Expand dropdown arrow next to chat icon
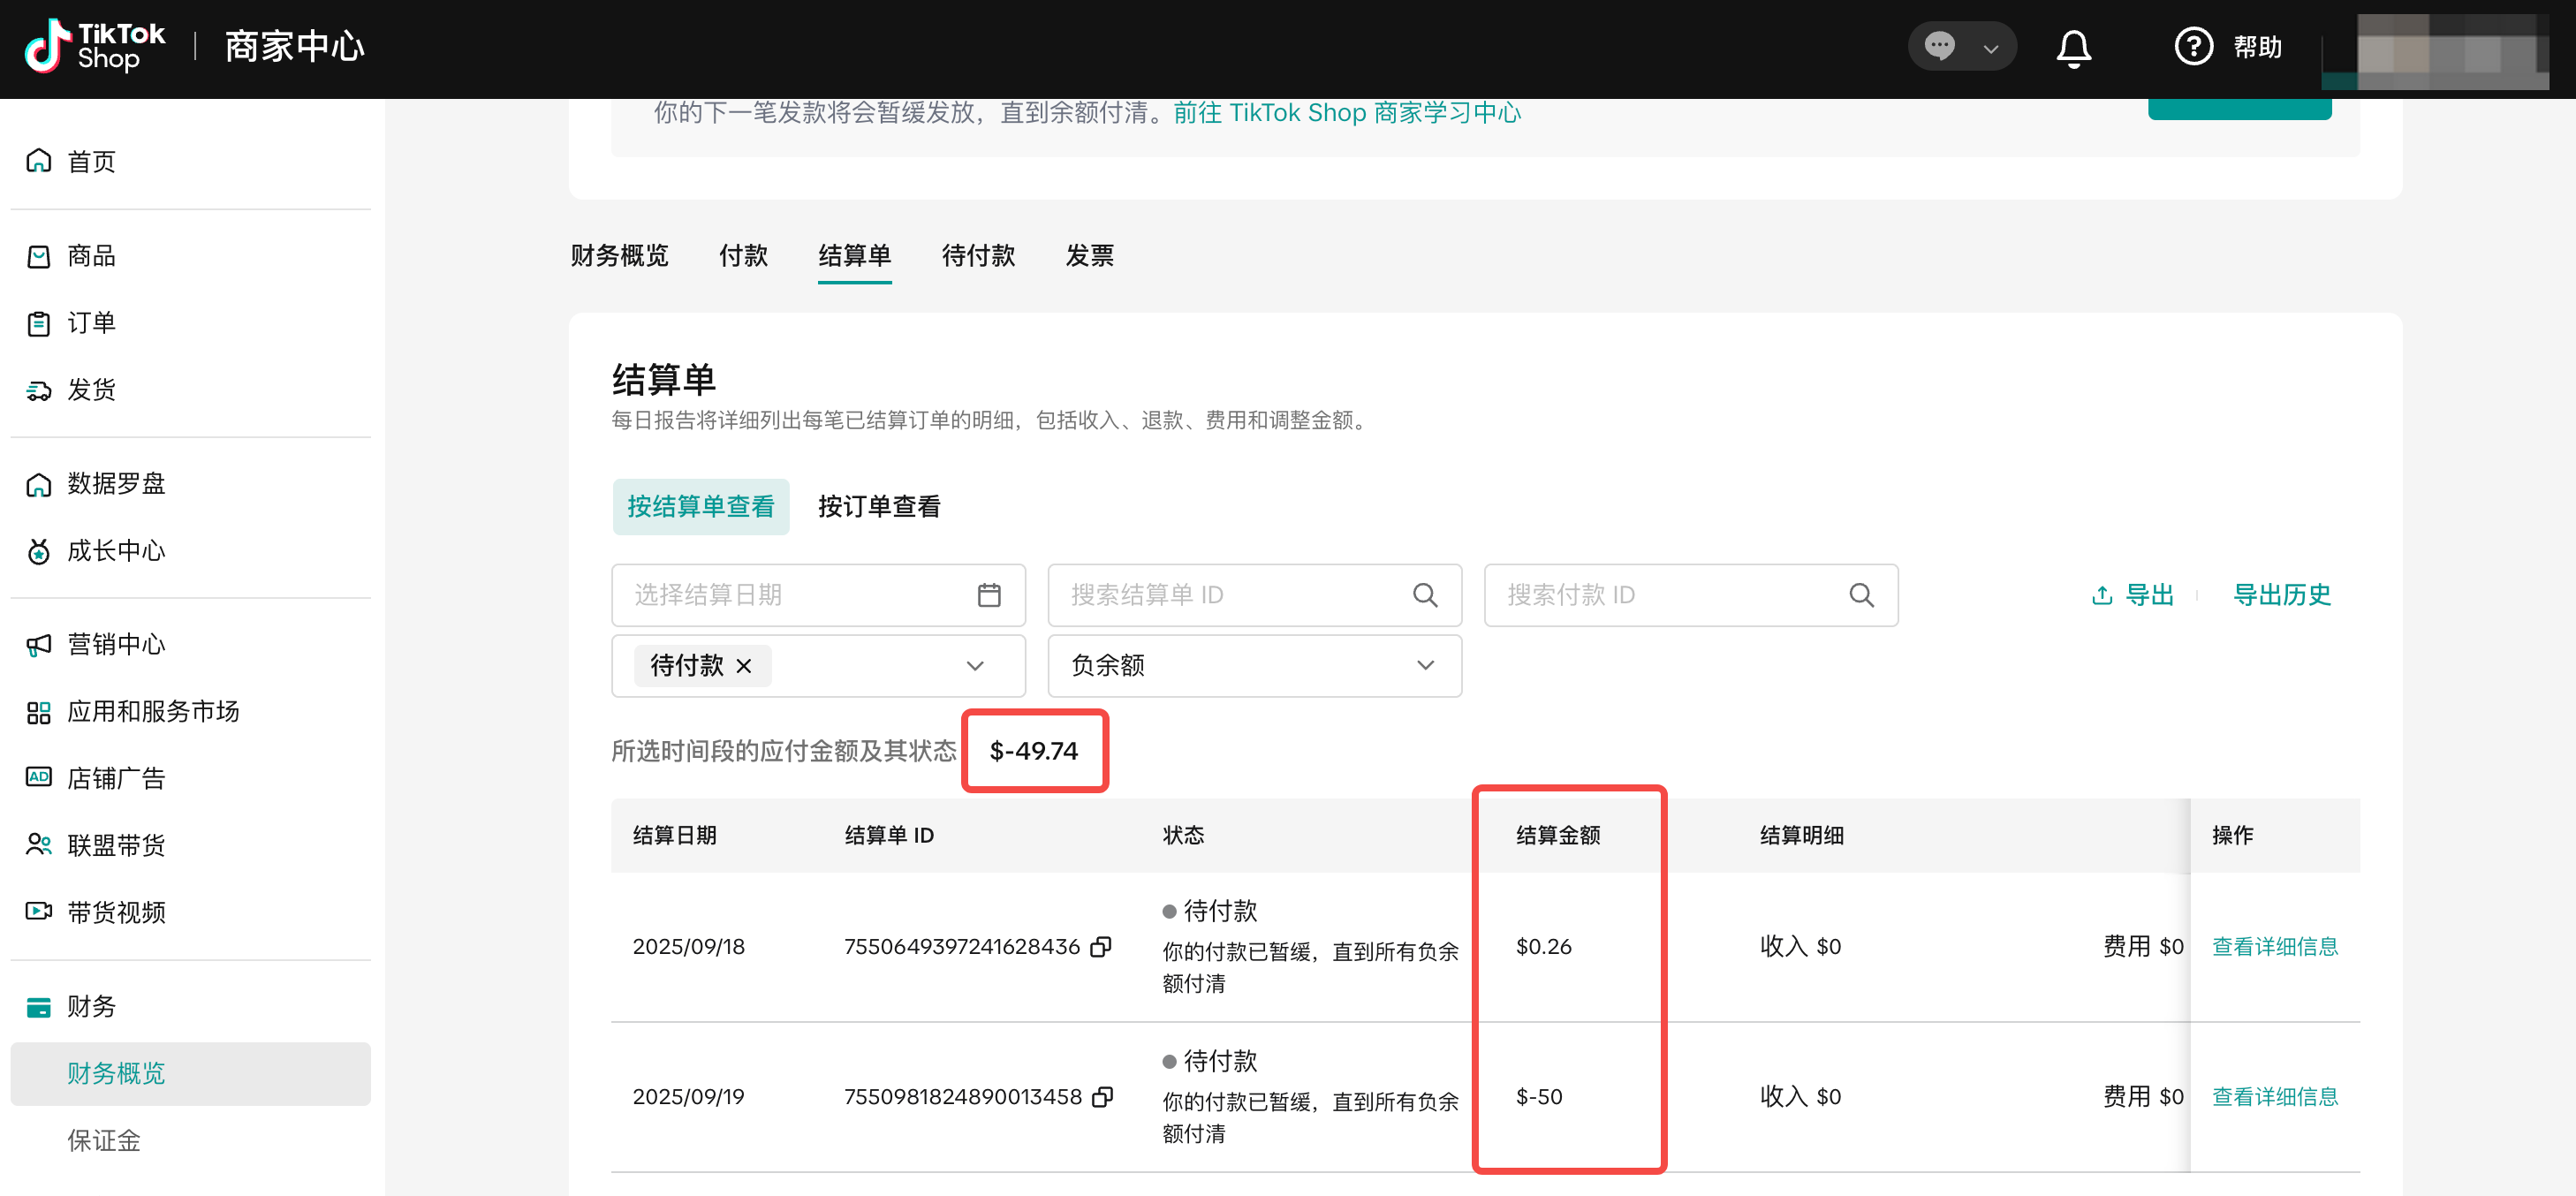The height and width of the screenshot is (1196, 2576). [x=1990, y=49]
